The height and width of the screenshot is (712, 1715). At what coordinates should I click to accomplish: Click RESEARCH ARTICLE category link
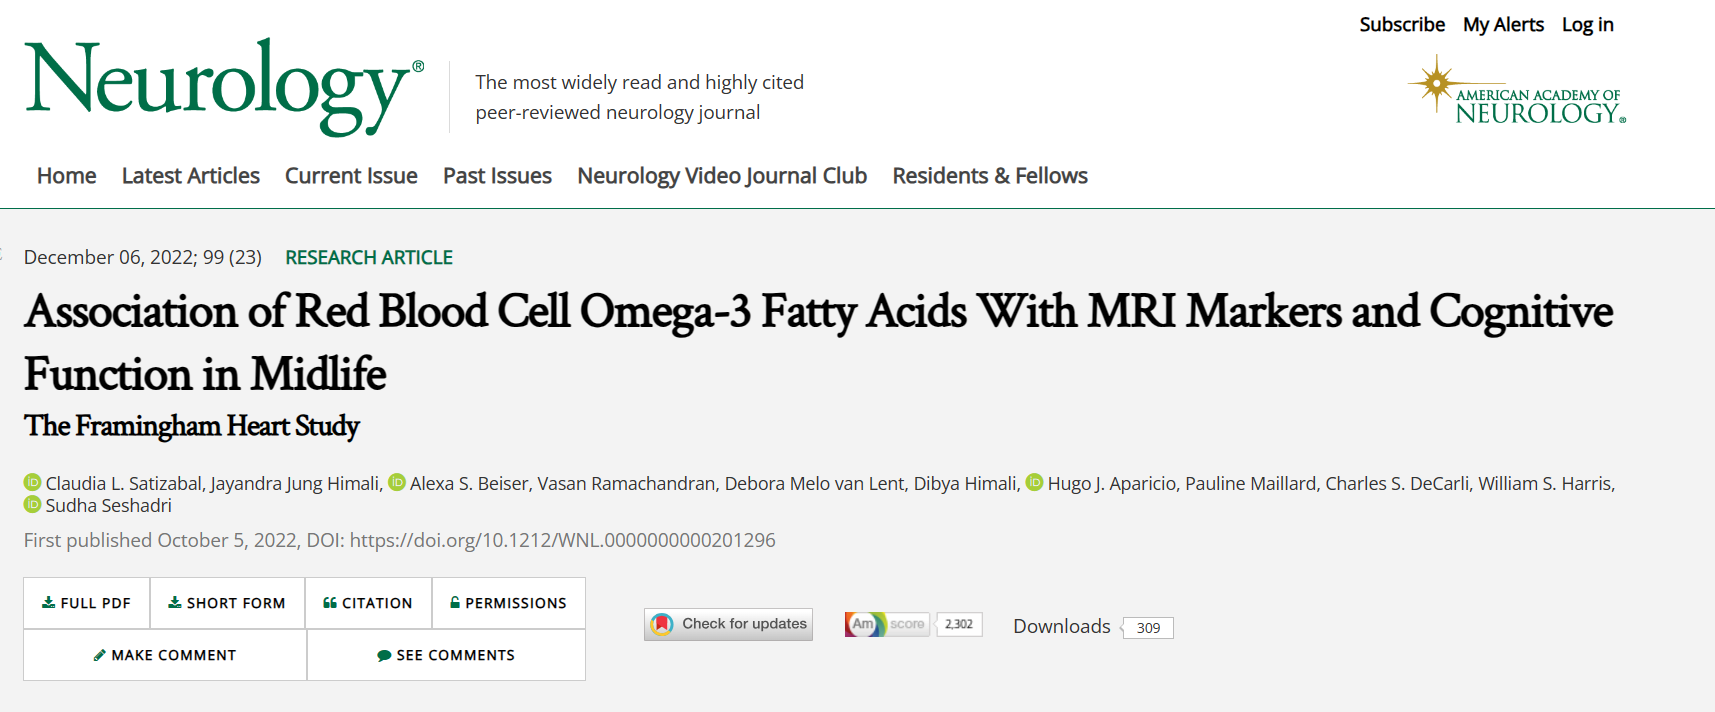click(x=369, y=257)
